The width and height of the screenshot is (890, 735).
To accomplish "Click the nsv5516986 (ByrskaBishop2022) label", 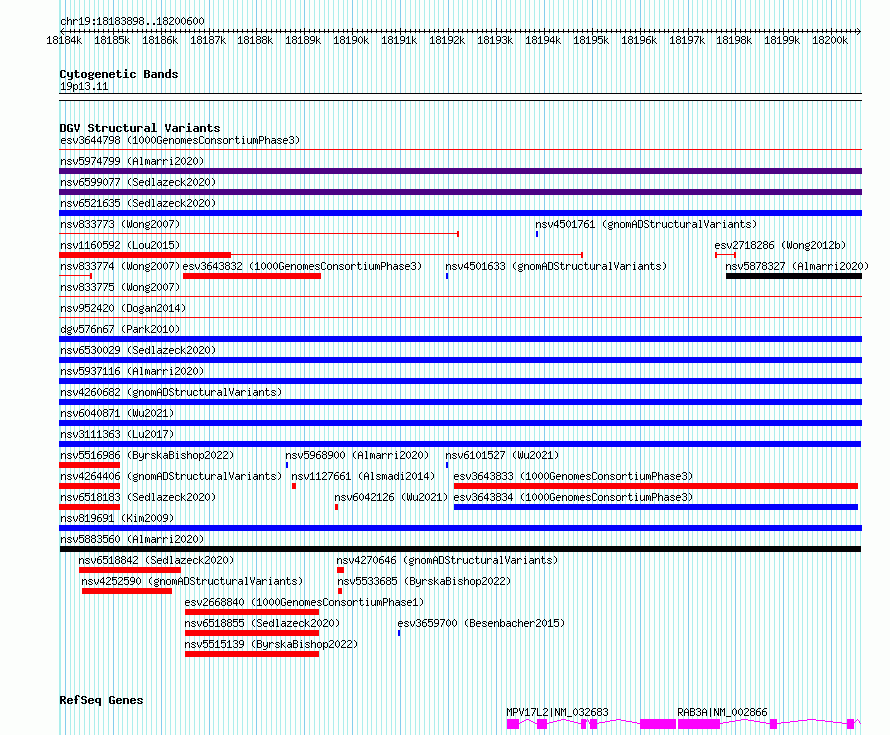I will (x=147, y=455).
